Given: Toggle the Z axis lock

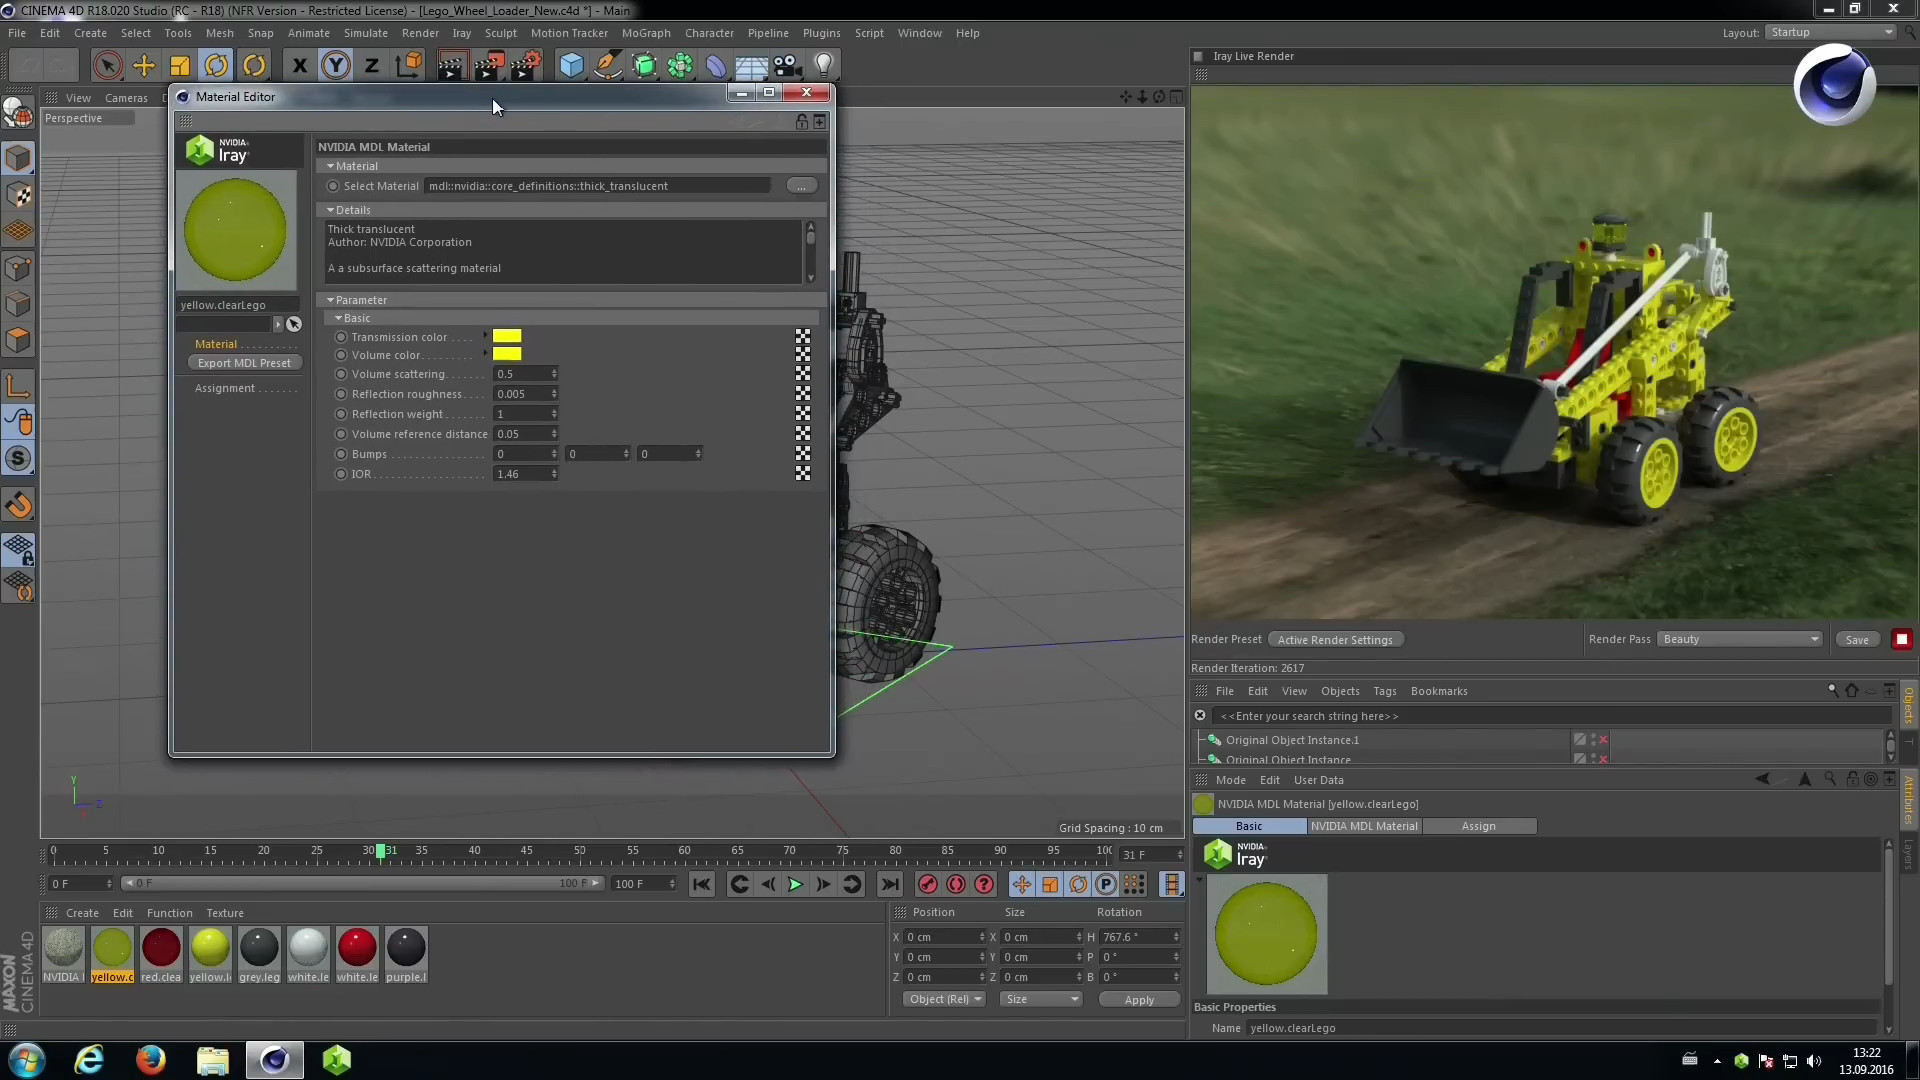Looking at the screenshot, I should coord(371,66).
